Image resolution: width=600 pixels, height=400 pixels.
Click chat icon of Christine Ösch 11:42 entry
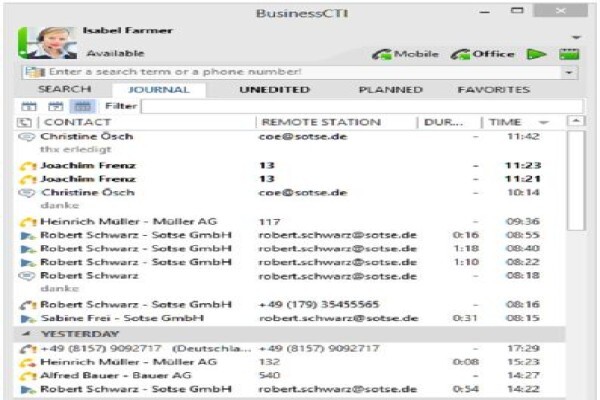pos(26,137)
